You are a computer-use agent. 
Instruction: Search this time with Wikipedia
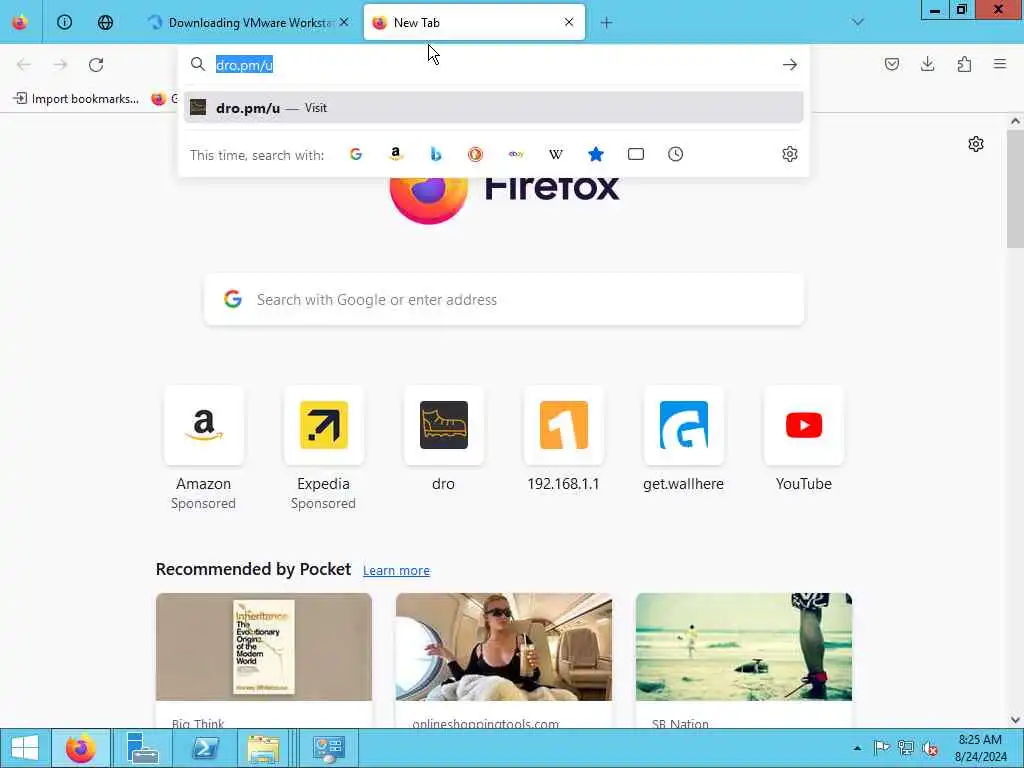(556, 154)
